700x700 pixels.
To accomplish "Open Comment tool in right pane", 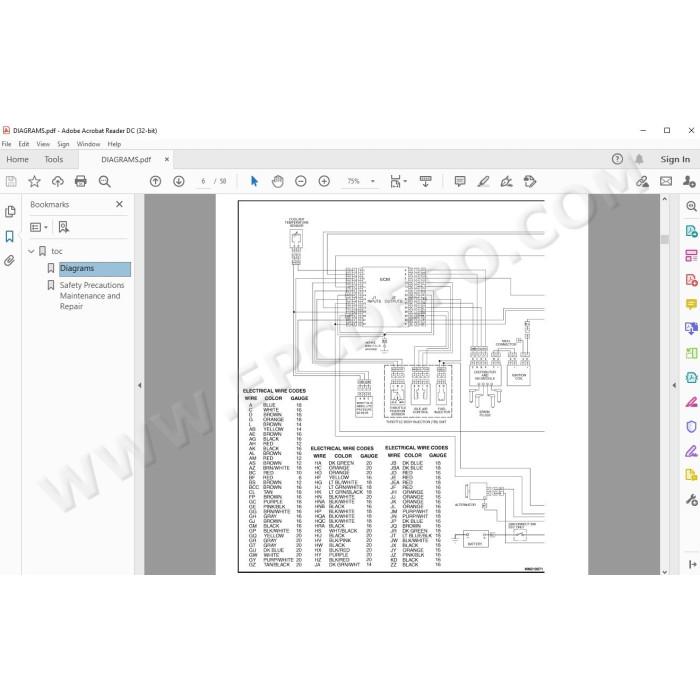I will [x=691, y=304].
